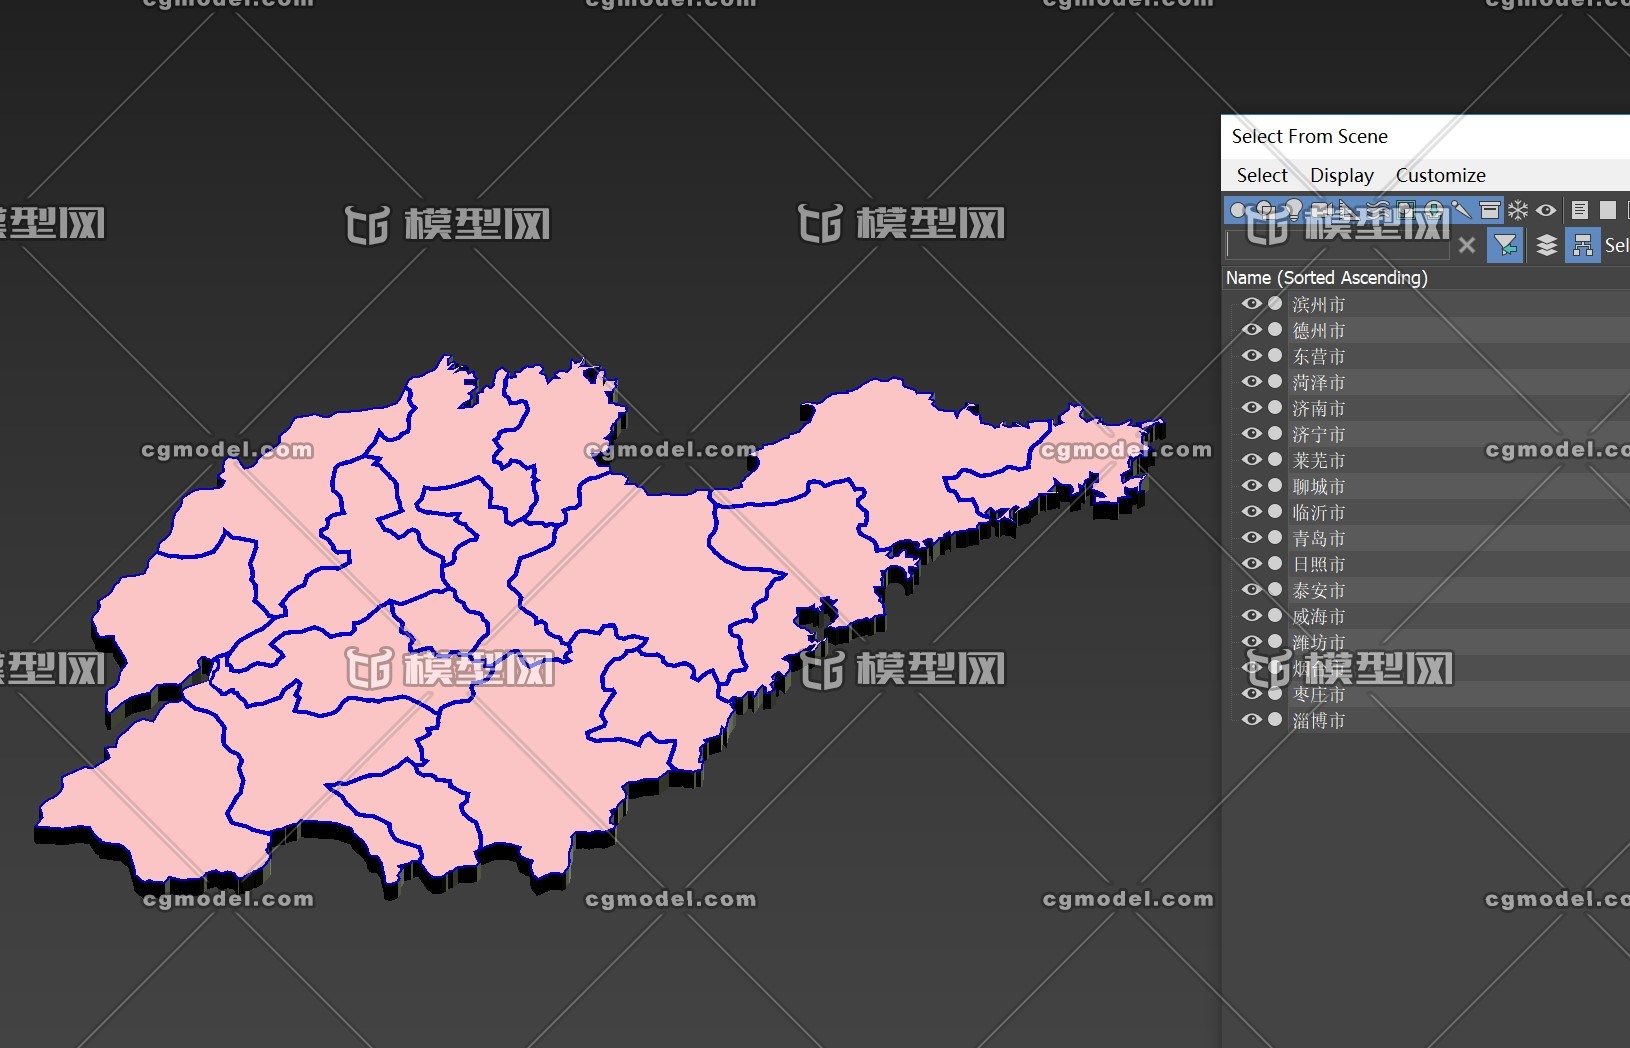Click the geometry sphere icon beside 潍坊市

1275,641
